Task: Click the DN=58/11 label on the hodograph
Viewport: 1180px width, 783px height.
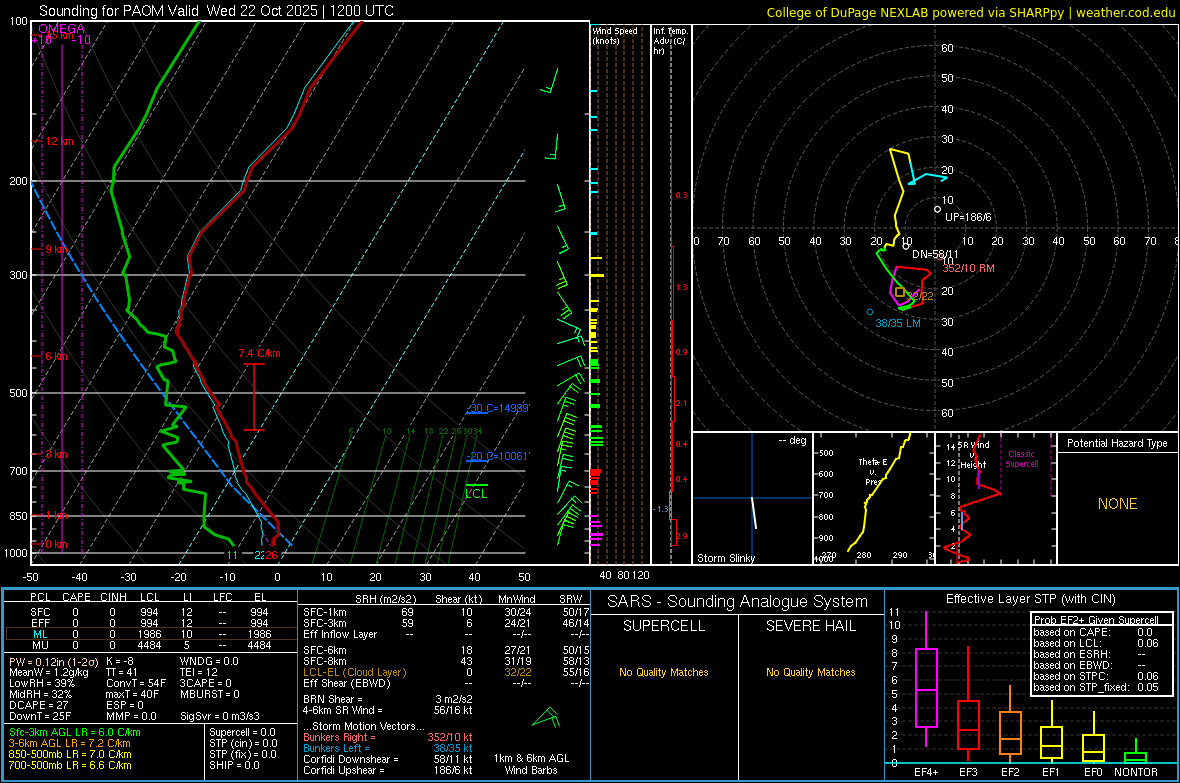Action: (x=935, y=254)
